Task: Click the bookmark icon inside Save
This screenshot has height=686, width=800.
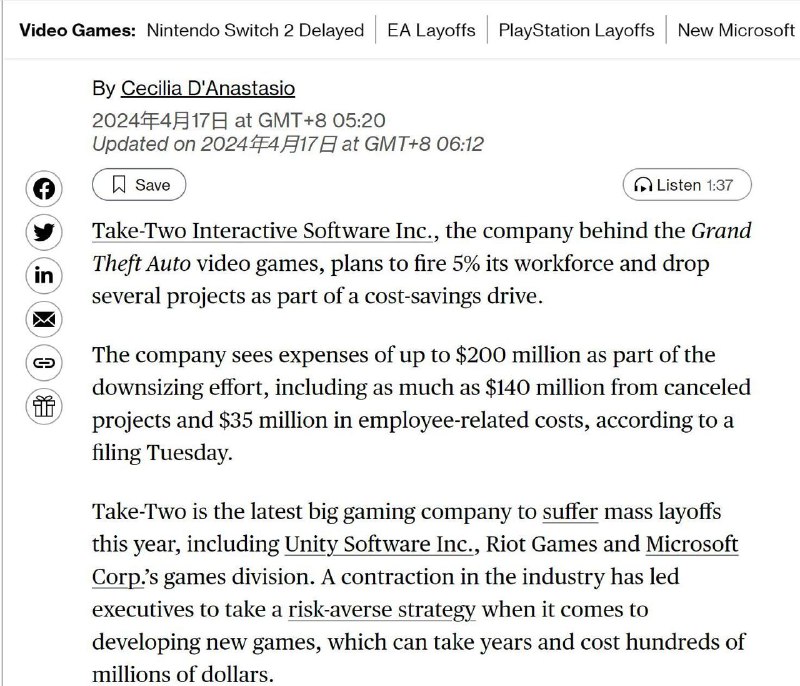Action: click(118, 185)
